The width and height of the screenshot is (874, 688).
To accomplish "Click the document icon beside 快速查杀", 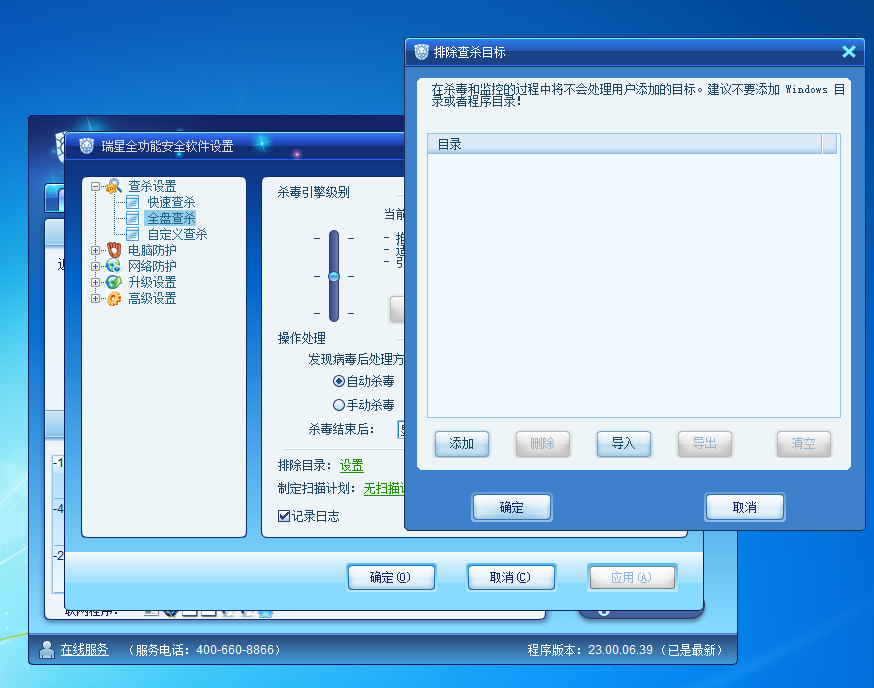I will pyautogui.click(x=133, y=202).
